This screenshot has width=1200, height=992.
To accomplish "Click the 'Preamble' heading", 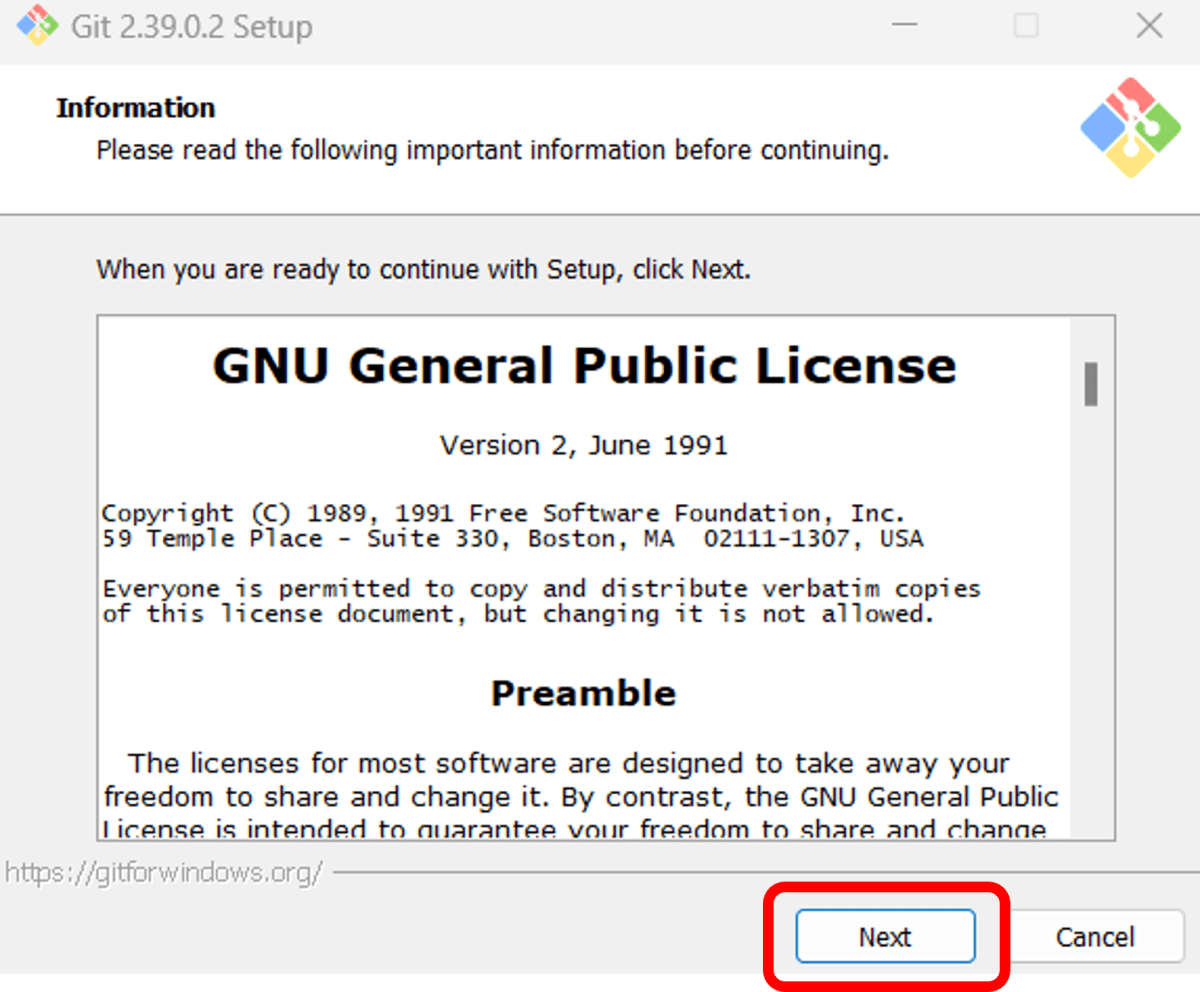I will 584,693.
